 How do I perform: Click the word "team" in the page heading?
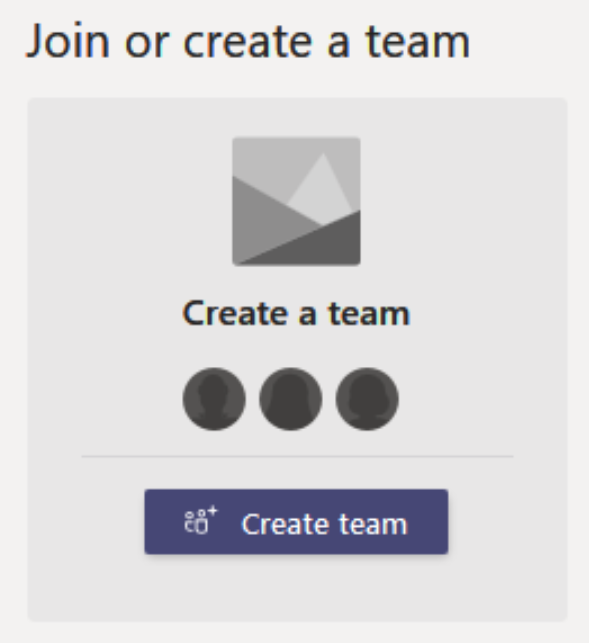pyautogui.click(x=418, y=42)
